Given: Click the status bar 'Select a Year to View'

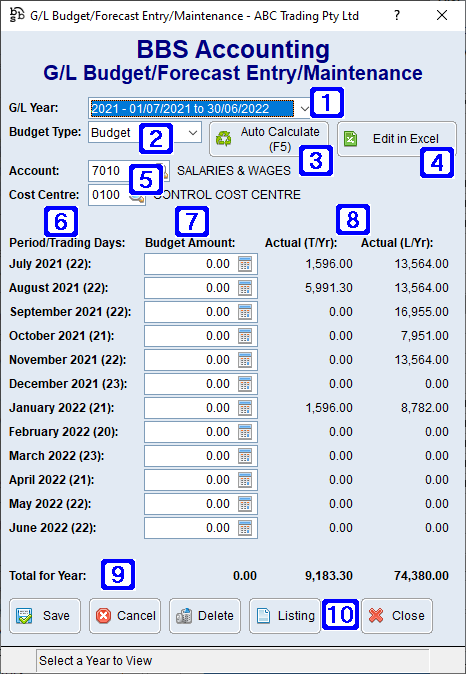Looking at the screenshot, I should click(x=95, y=661).
